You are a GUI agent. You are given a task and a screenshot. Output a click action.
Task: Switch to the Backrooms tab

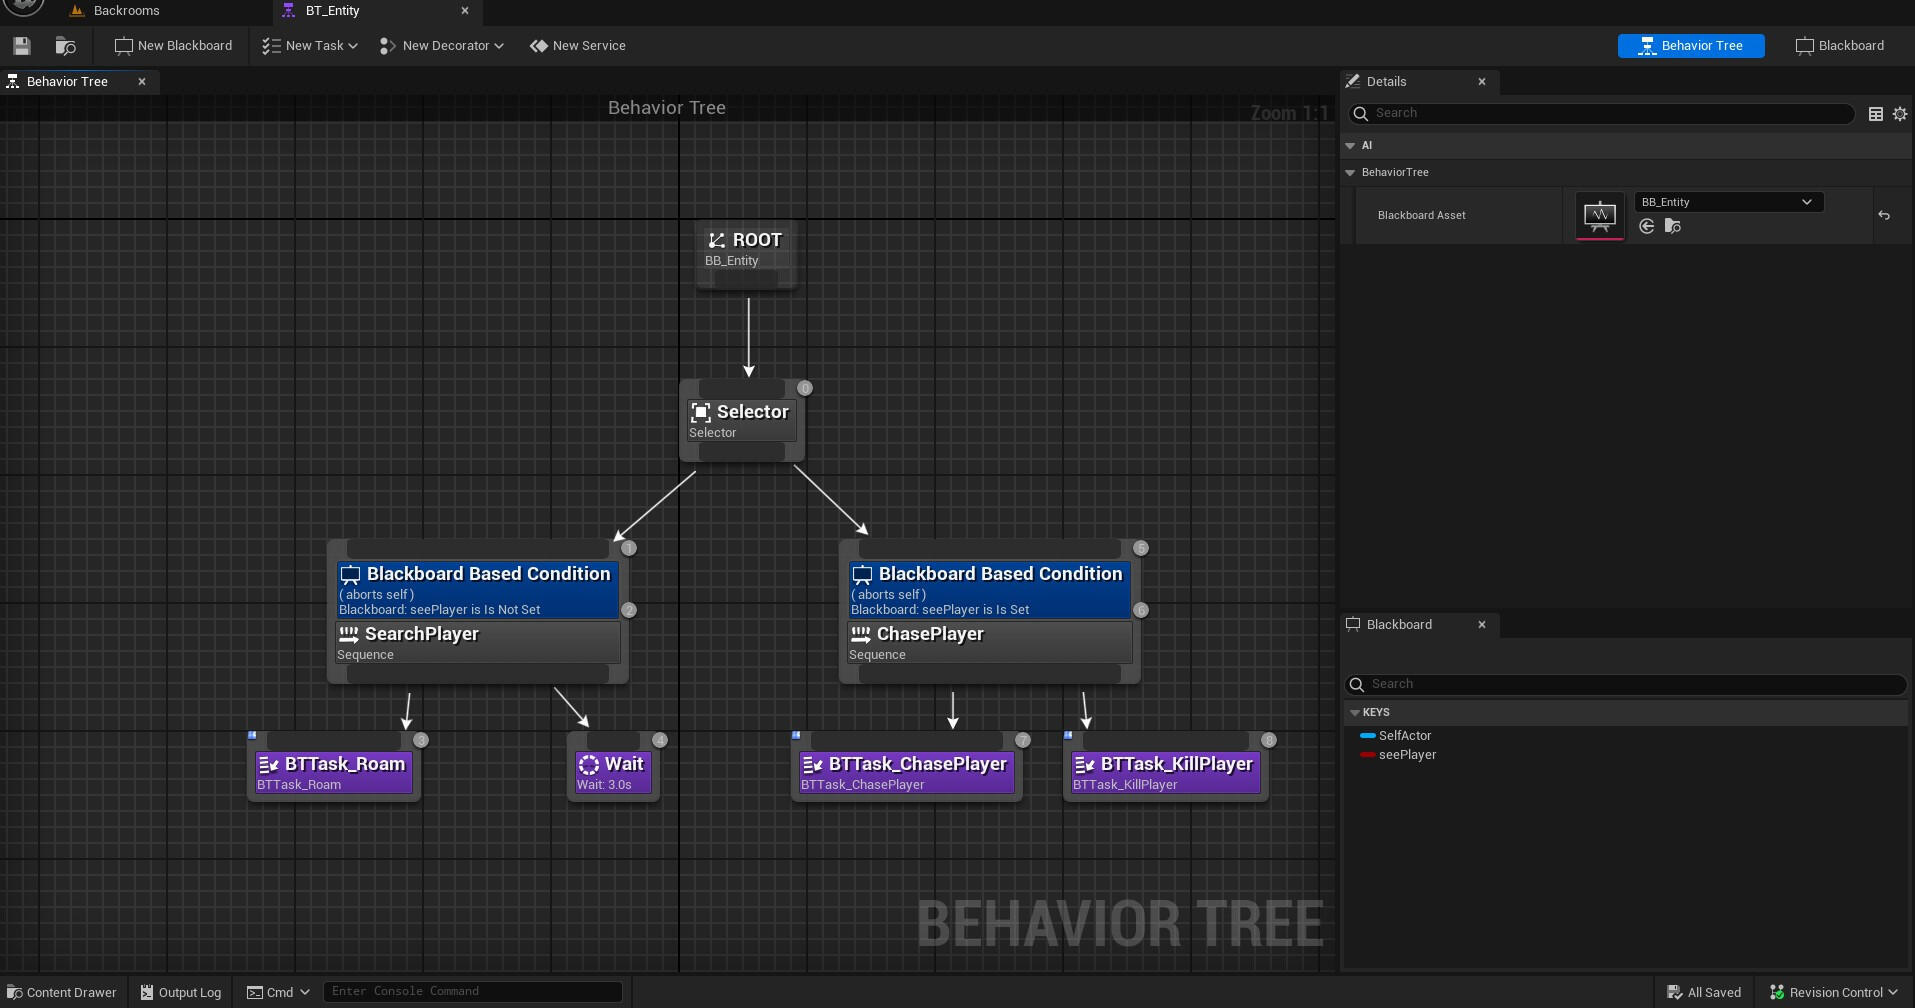pos(127,11)
